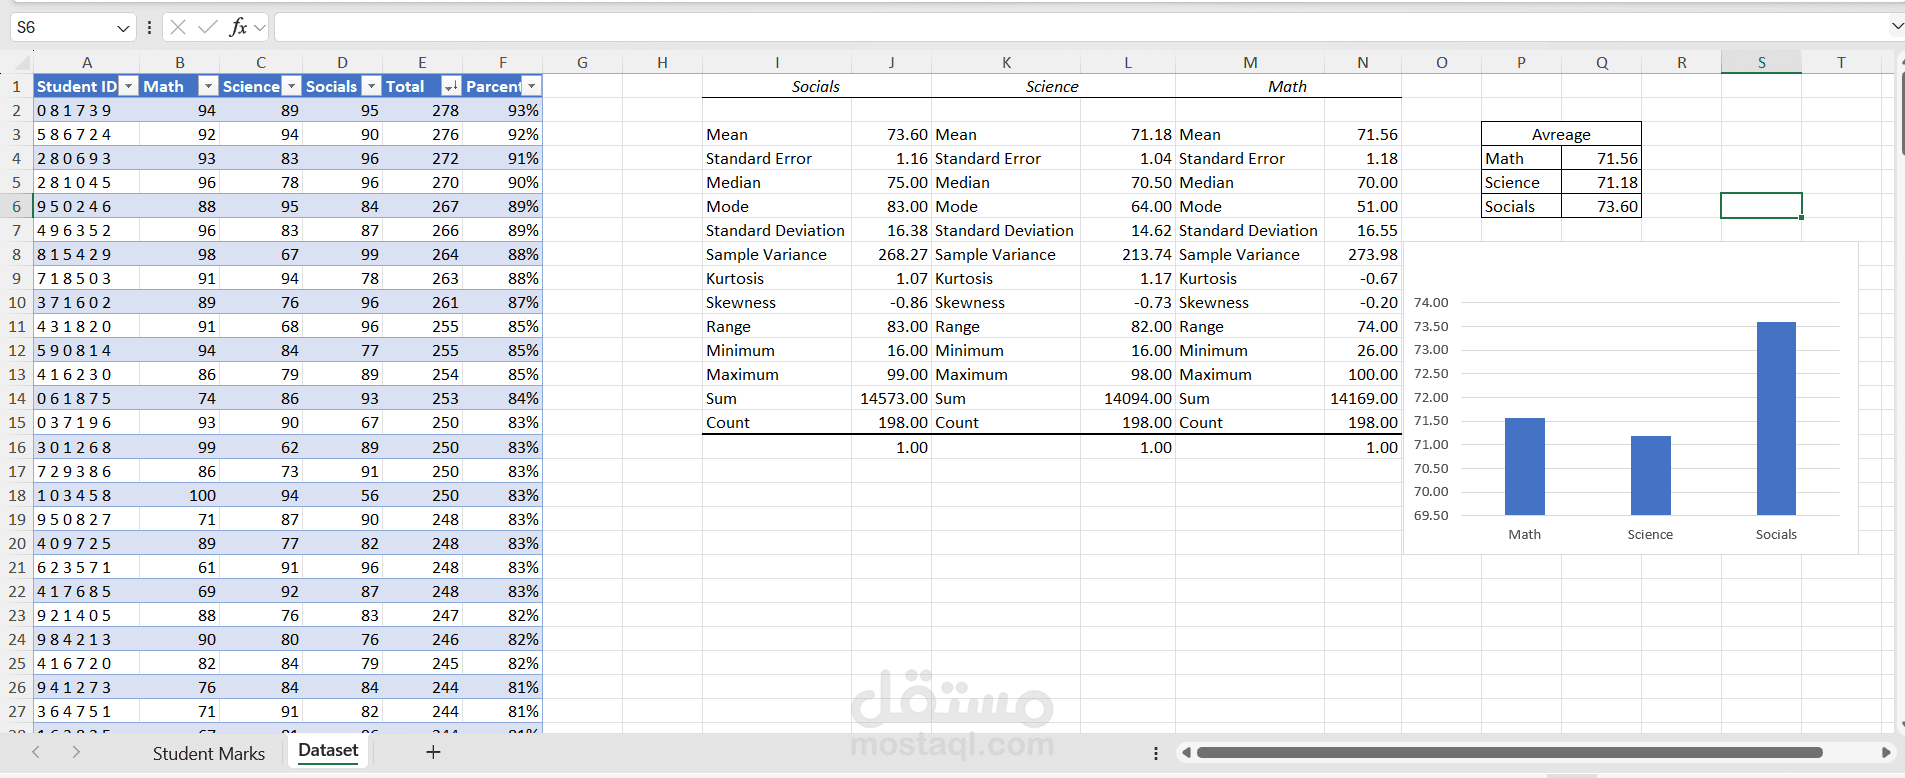Viewport: 1905px width, 778px height.
Task: Open the Science column filter dropdown
Action: click(x=291, y=86)
